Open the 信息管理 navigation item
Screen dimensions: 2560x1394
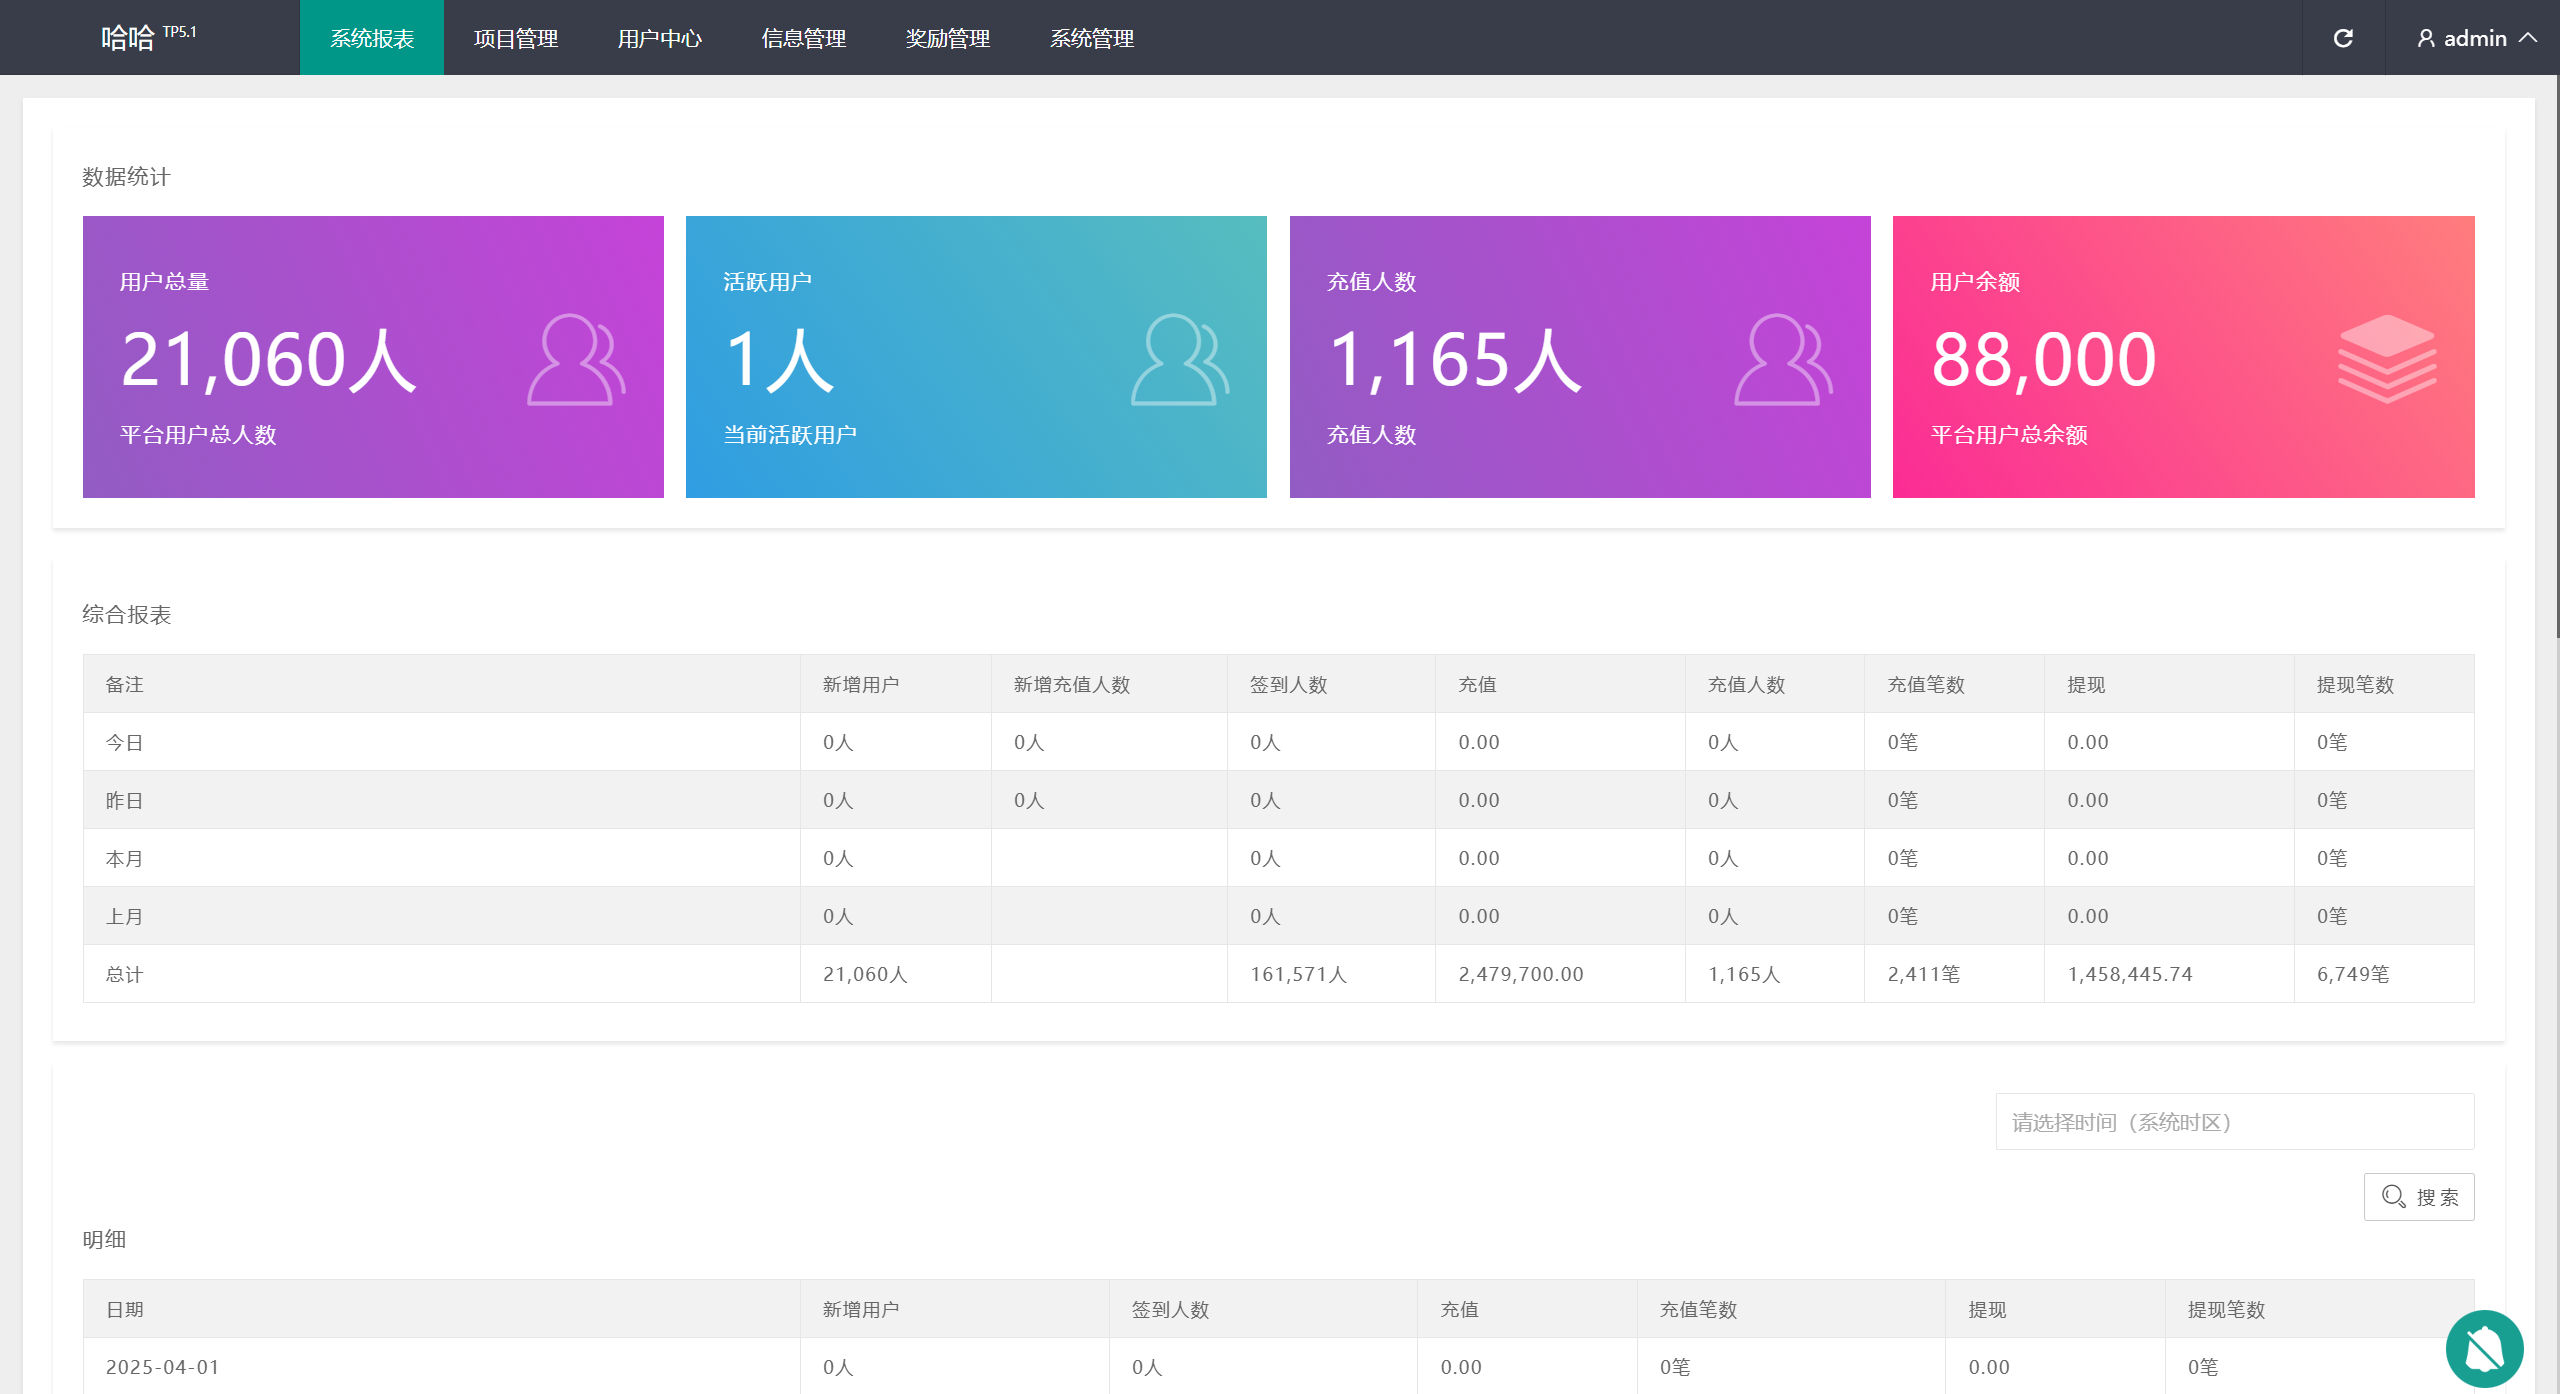click(x=804, y=38)
